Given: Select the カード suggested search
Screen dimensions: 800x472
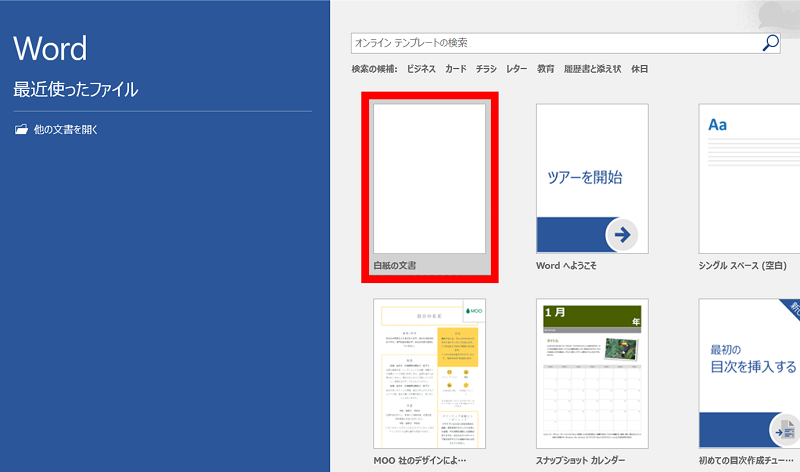Looking at the screenshot, I should [x=456, y=69].
